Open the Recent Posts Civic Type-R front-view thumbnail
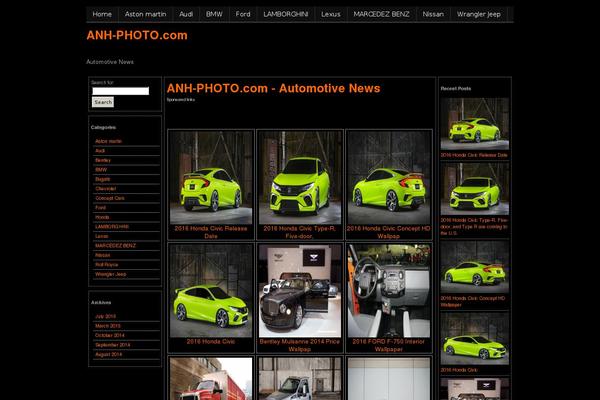Viewport: 600px width, 400px height. pos(474,189)
